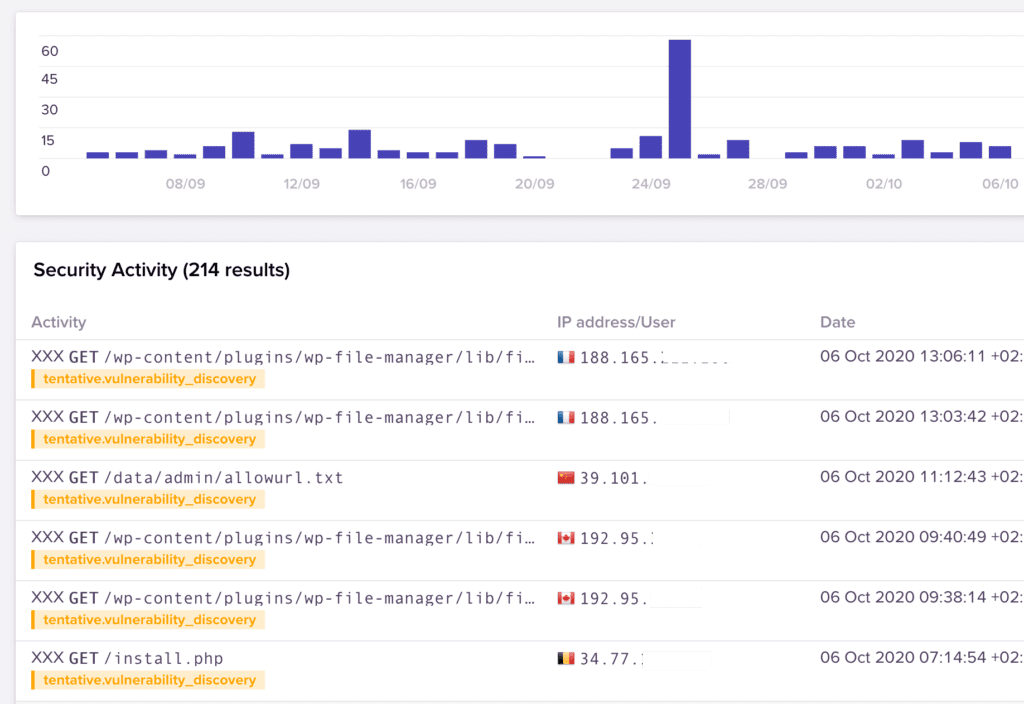Image resolution: width=1024 pixels, height=704 pixels.
Task: Click the Date column header
Action: 837,322
